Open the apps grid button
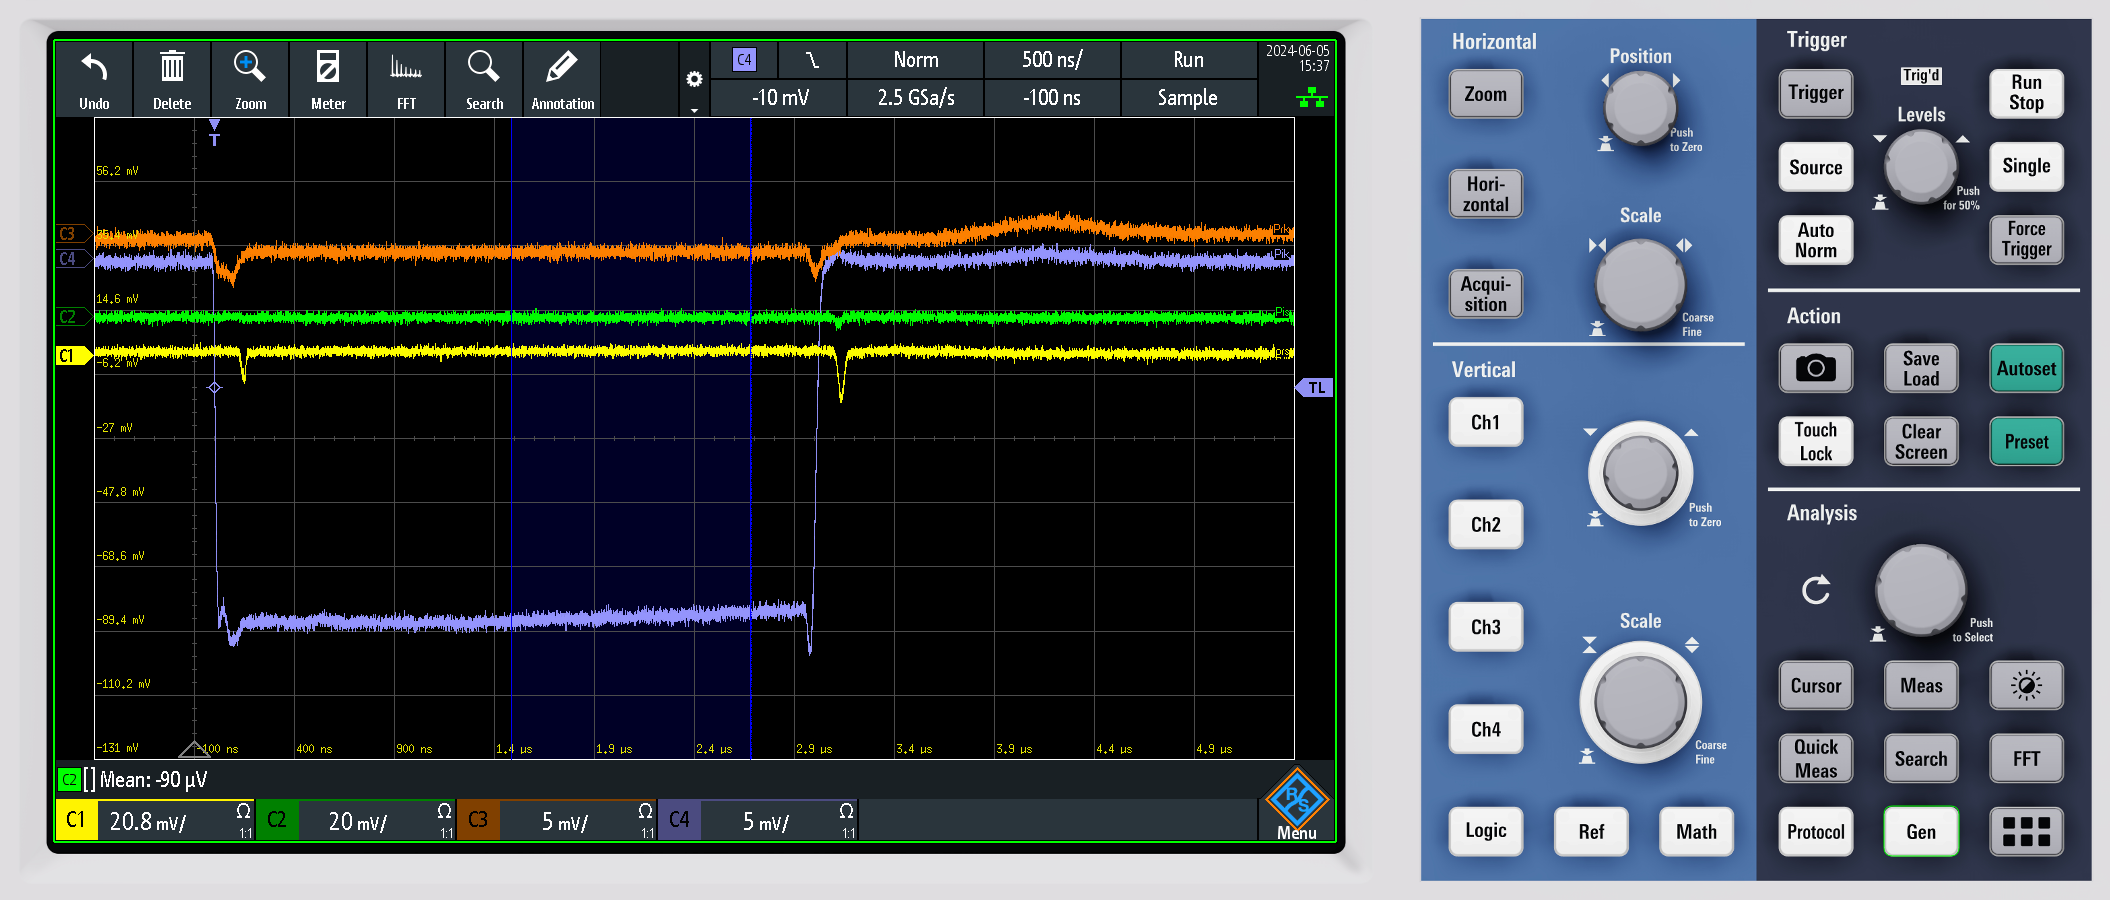The image size is (2110, 900). click(x=2026, y=832)
